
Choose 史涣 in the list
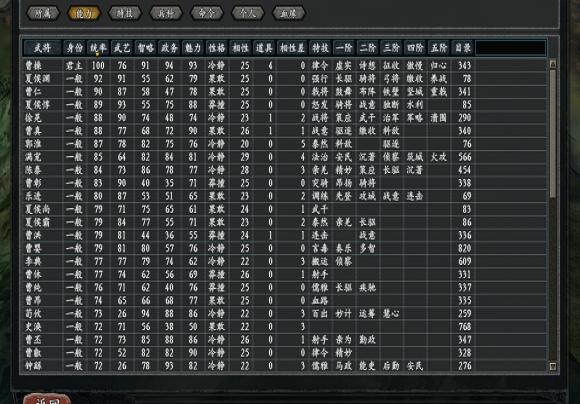pyautogui.click(x=284, y=326)
